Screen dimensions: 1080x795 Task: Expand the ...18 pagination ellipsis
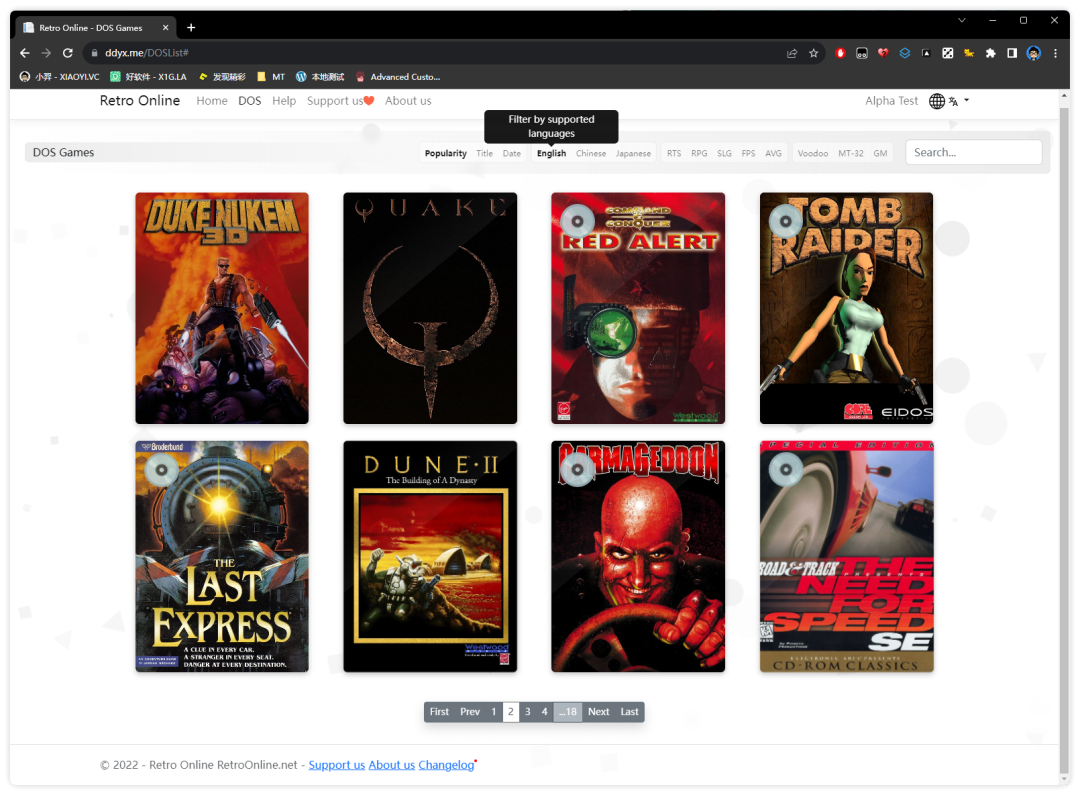pos(567,712)
